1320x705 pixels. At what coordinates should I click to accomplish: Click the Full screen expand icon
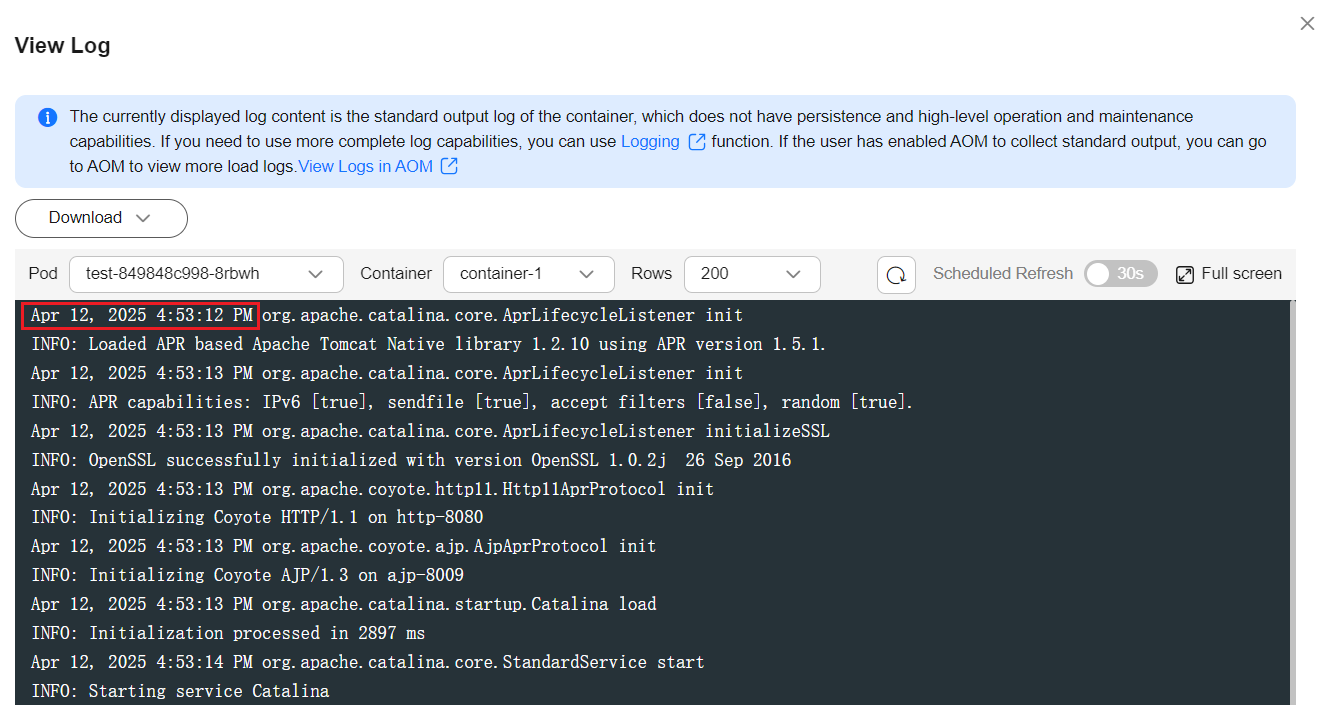click(1185, 274)
